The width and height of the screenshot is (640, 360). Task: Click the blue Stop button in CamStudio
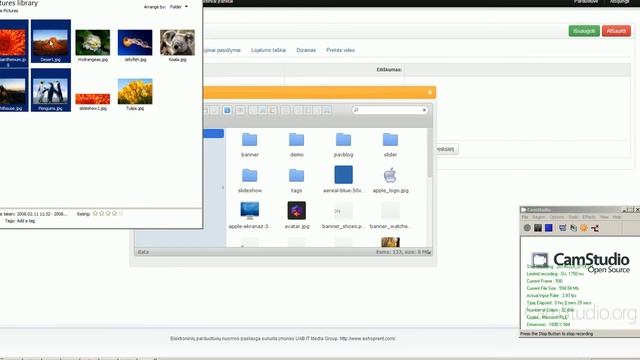click(x=549, y=228)
